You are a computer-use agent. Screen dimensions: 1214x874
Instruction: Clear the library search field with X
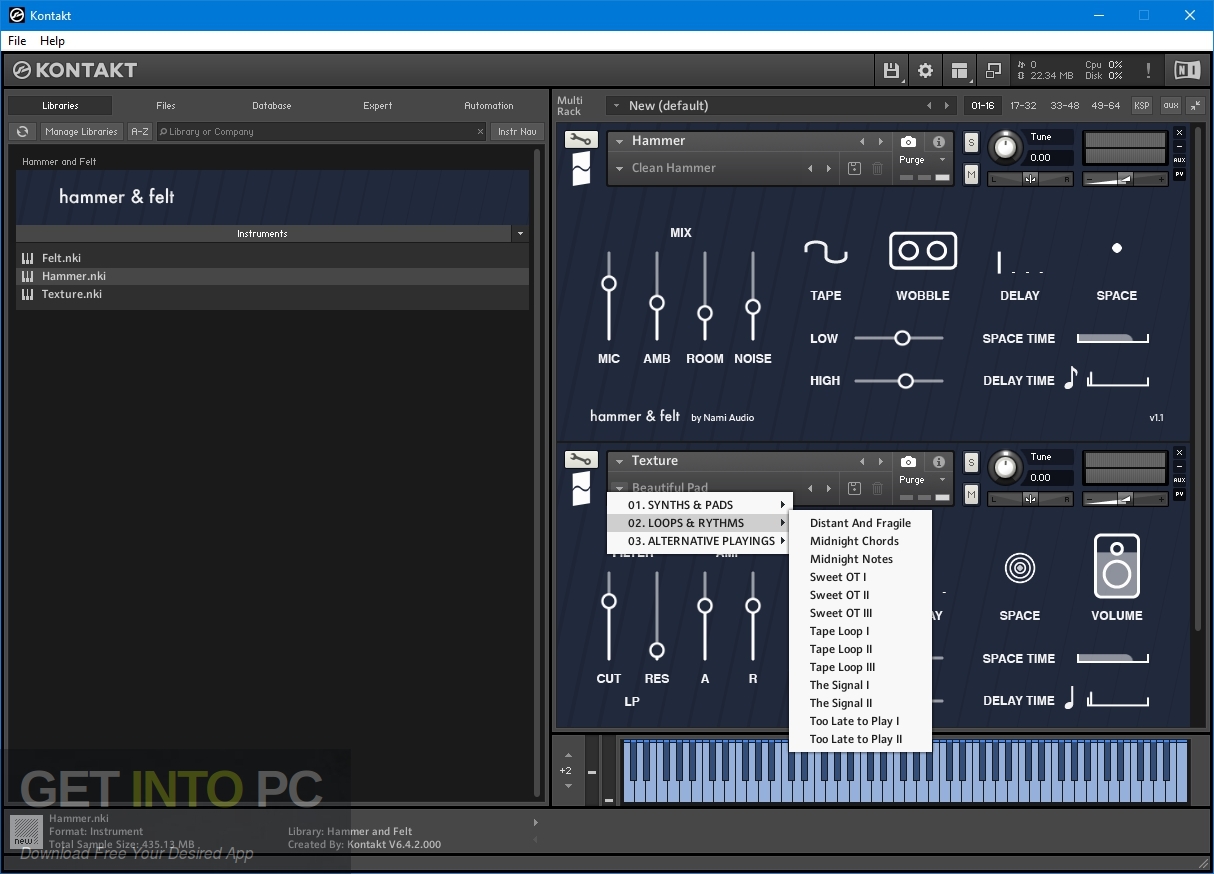480,132
